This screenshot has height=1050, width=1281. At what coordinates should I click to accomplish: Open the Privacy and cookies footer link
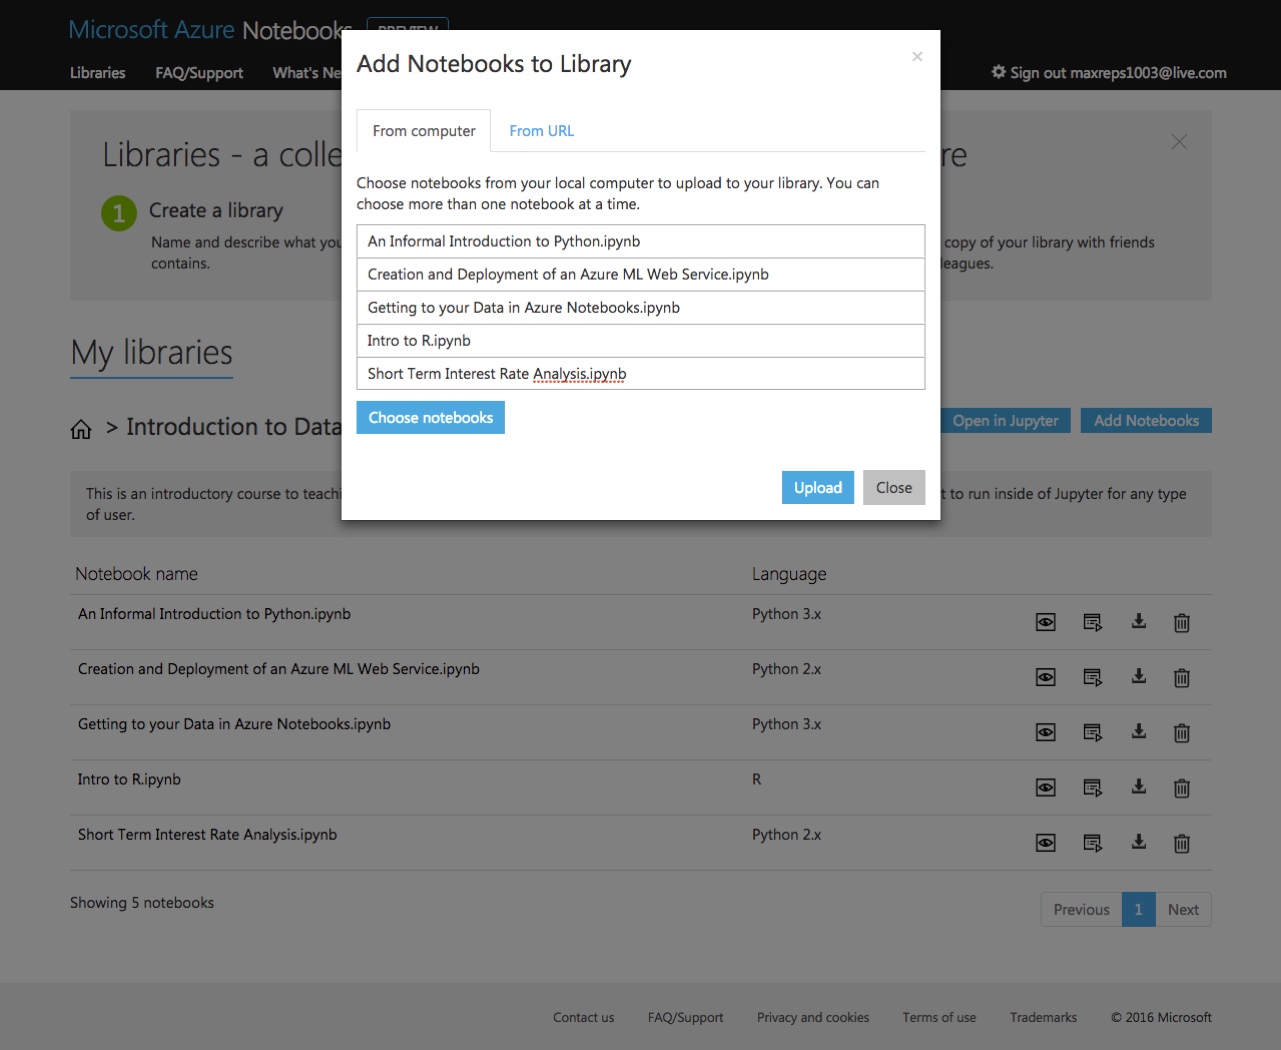[x=813, y=1018]
